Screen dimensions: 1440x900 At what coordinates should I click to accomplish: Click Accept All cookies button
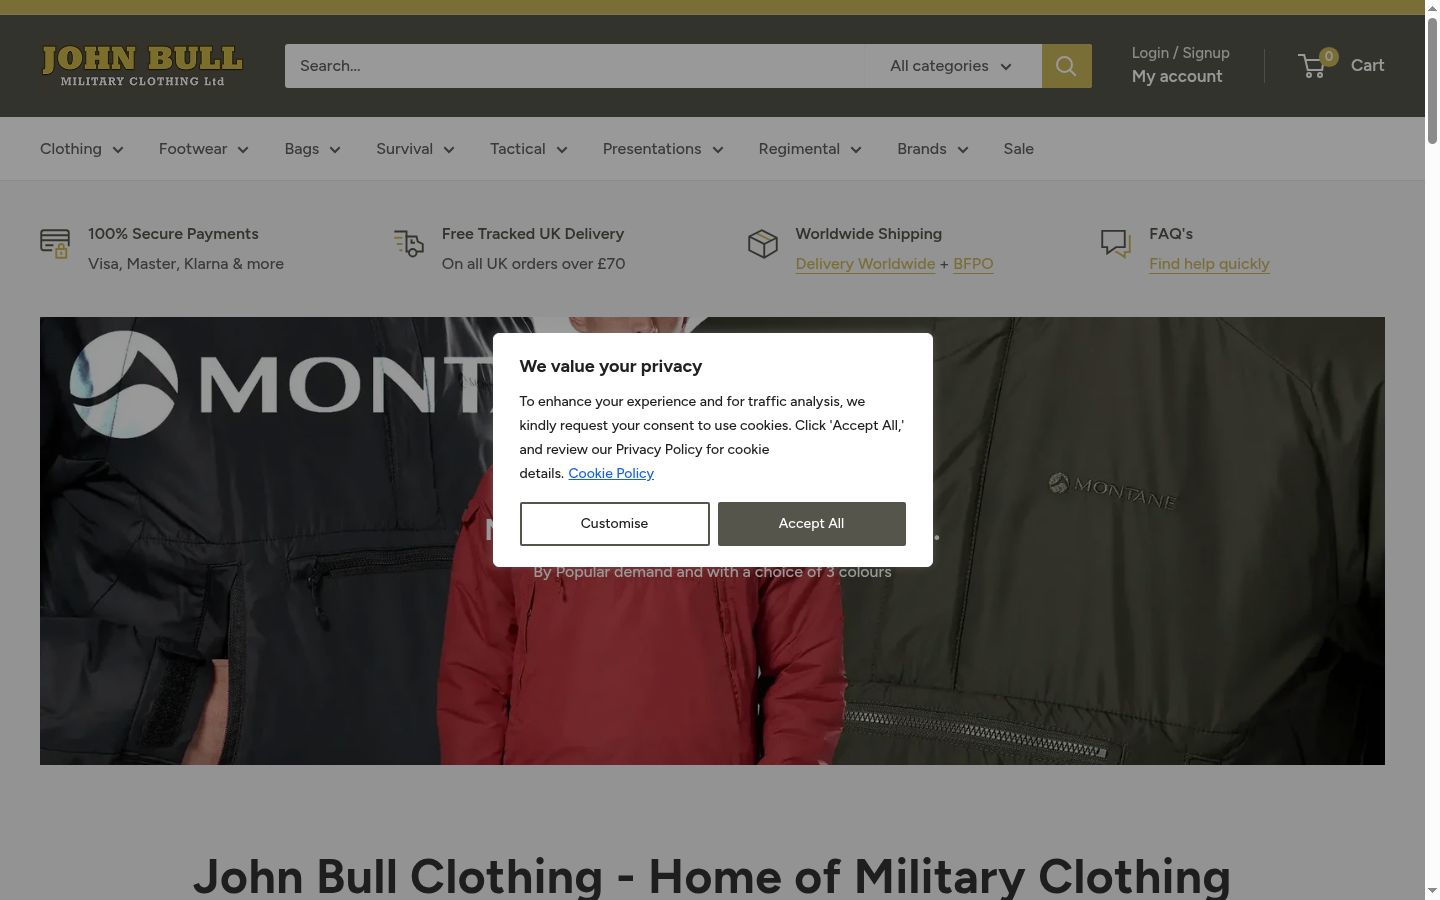click(812, 524)
